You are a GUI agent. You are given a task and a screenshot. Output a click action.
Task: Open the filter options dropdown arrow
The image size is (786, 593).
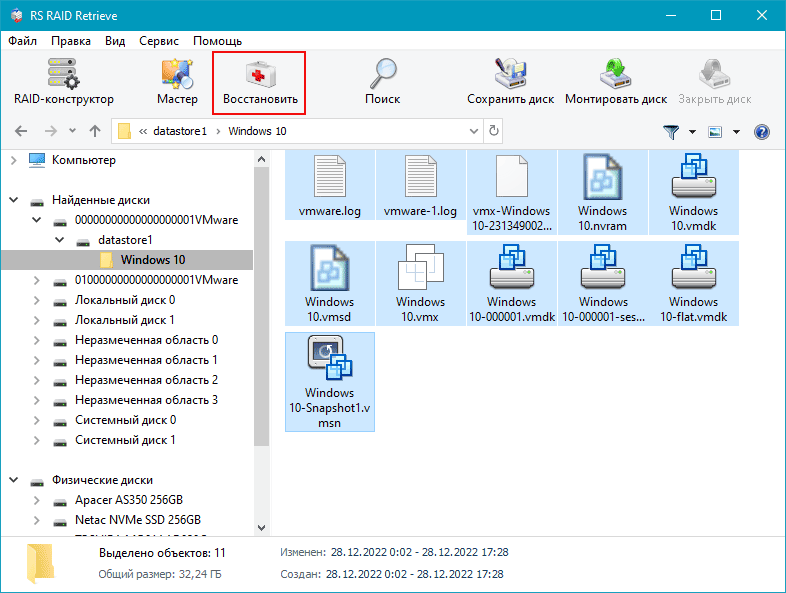(692, 132)
